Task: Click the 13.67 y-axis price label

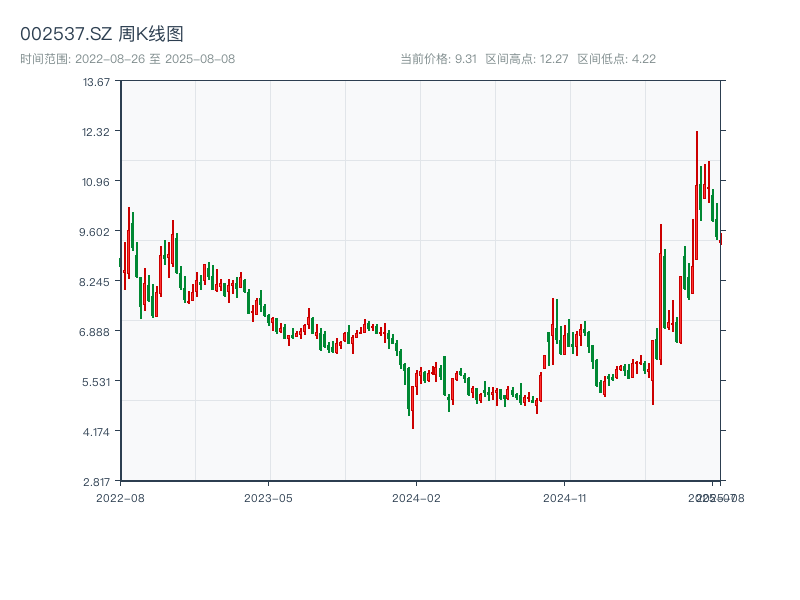Action: 97,82
